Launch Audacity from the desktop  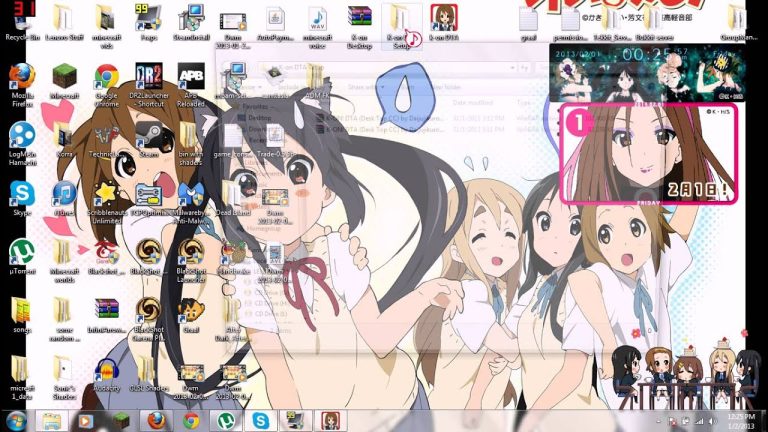click(106, 375)
